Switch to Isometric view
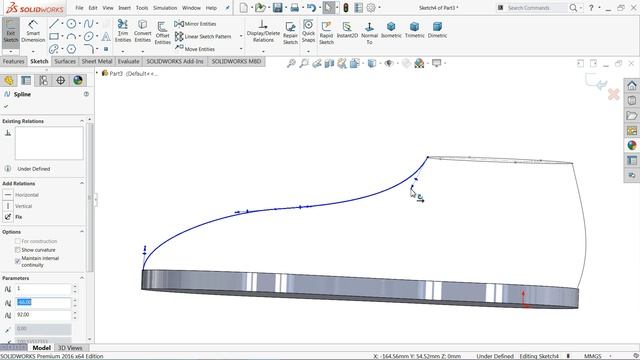640x360 pixels. 391,30
